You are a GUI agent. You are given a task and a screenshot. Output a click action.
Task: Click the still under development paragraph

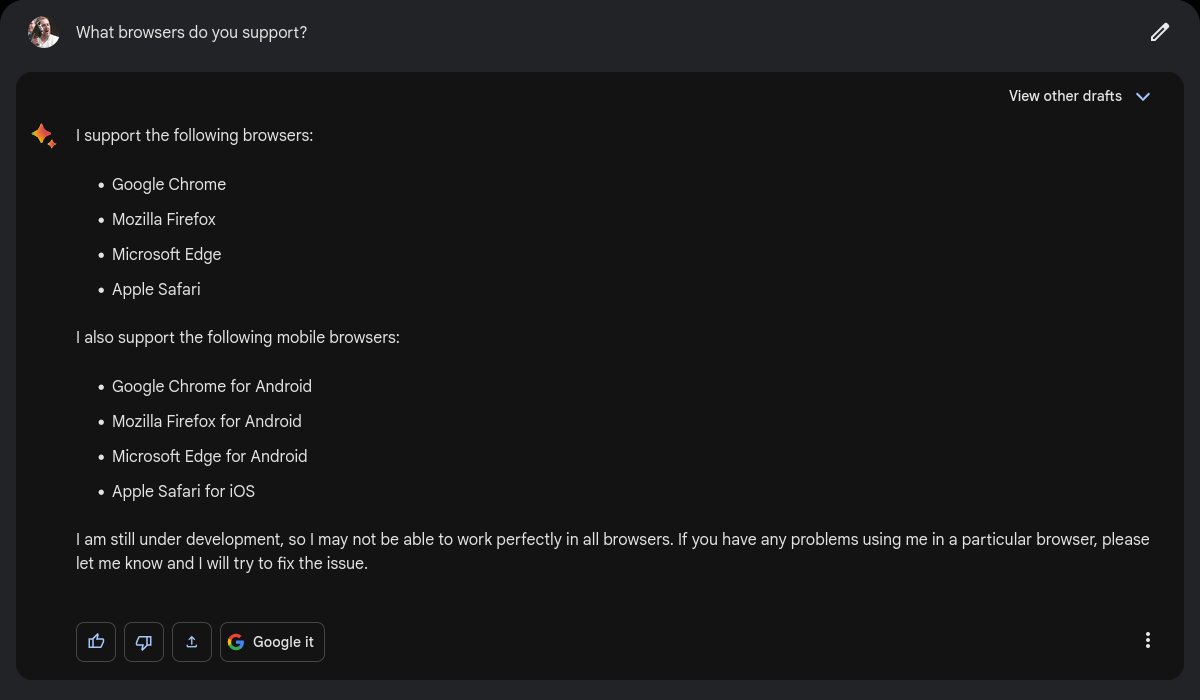[x=613, y=551]
